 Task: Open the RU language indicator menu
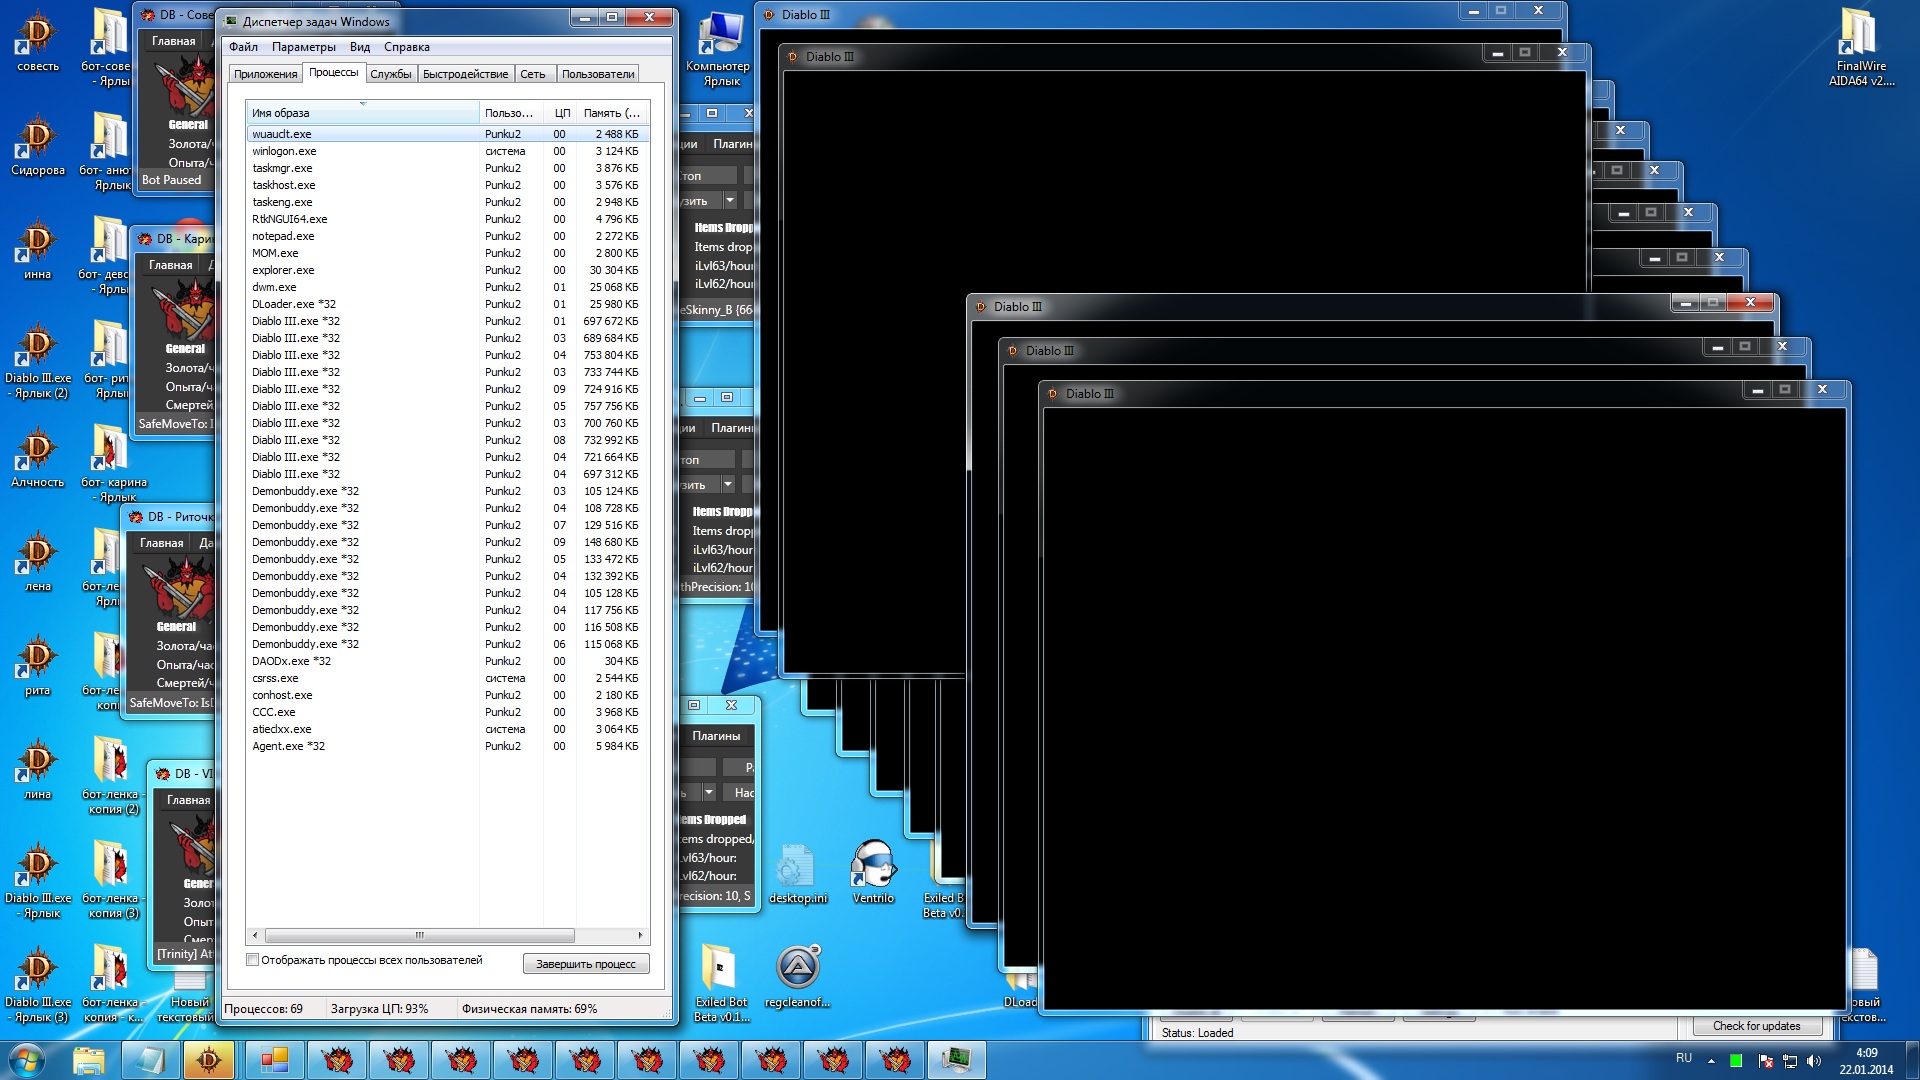[1684, 1058]
